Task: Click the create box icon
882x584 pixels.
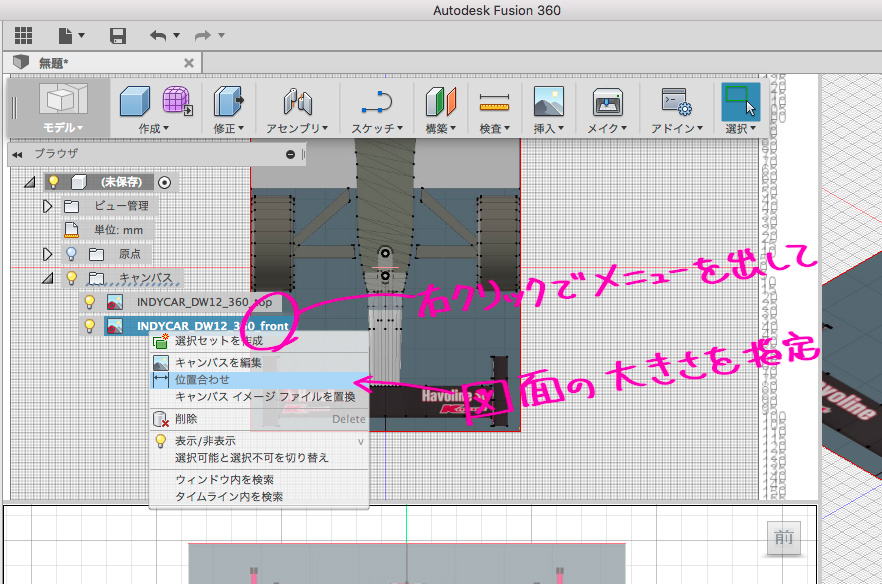Action: pos(135,101)
